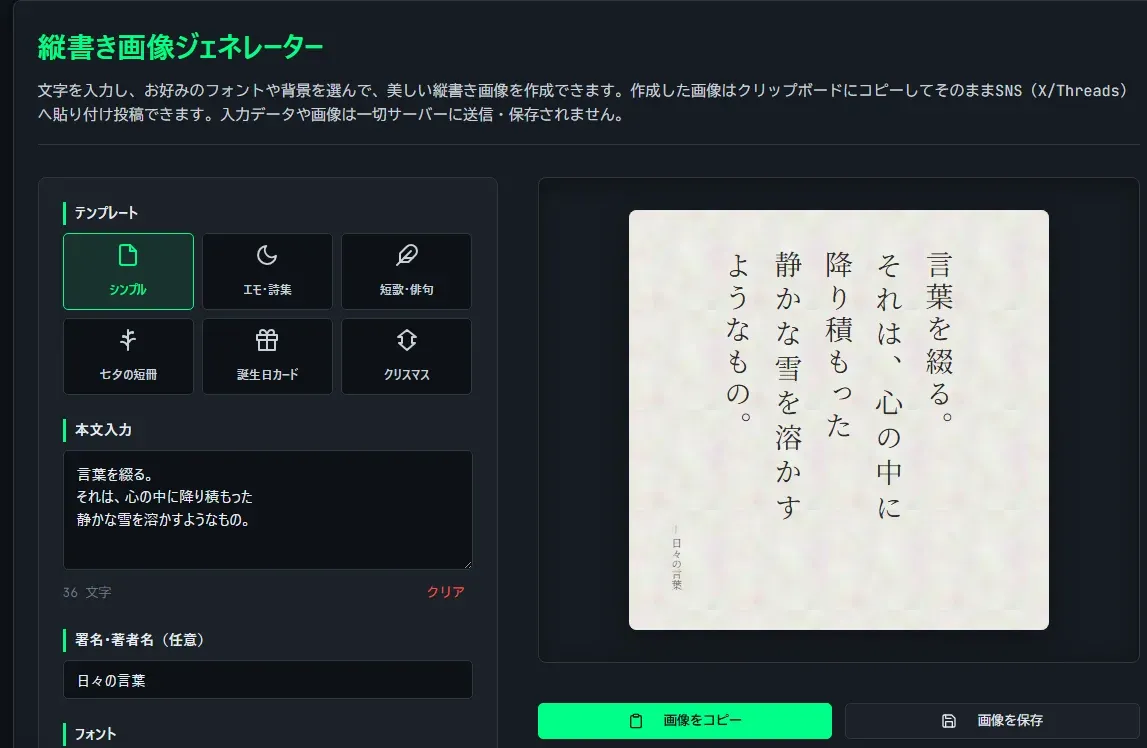Focus the 本文入力 text area
This screenshot has height=748, width=1147.
tap(268, 510)
